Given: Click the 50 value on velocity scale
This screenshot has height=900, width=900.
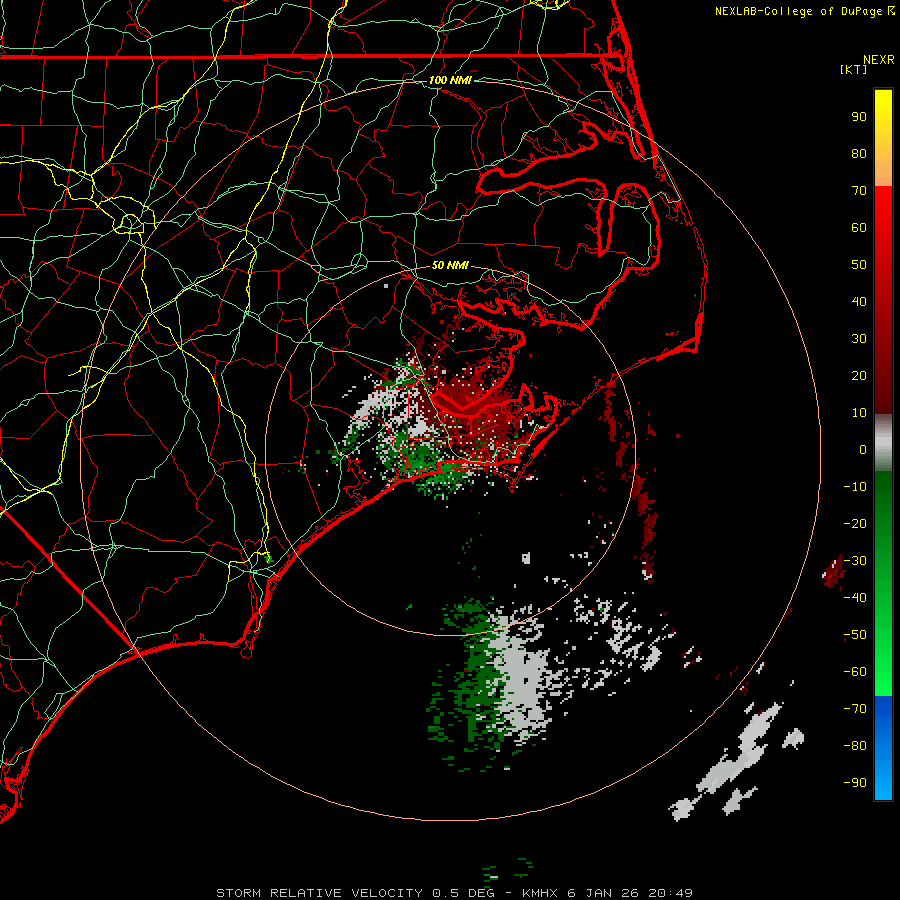Looking at the screenshot, I should coord(859,265).
